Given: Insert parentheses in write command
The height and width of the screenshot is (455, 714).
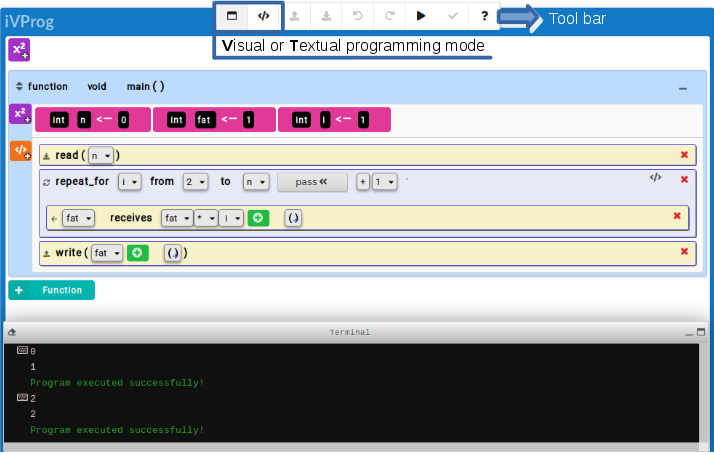Looking at the screenshot, I should click(173, 253).
